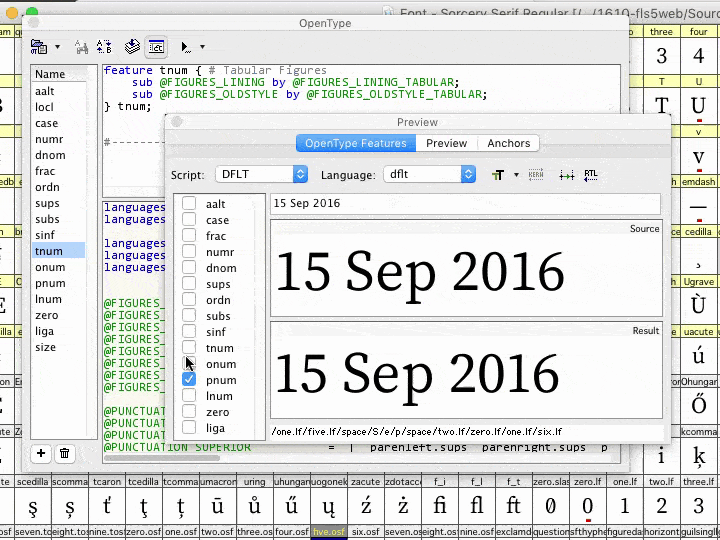
Task: Click the open/save OpenType features icon
Action: (x=39, y=47)
